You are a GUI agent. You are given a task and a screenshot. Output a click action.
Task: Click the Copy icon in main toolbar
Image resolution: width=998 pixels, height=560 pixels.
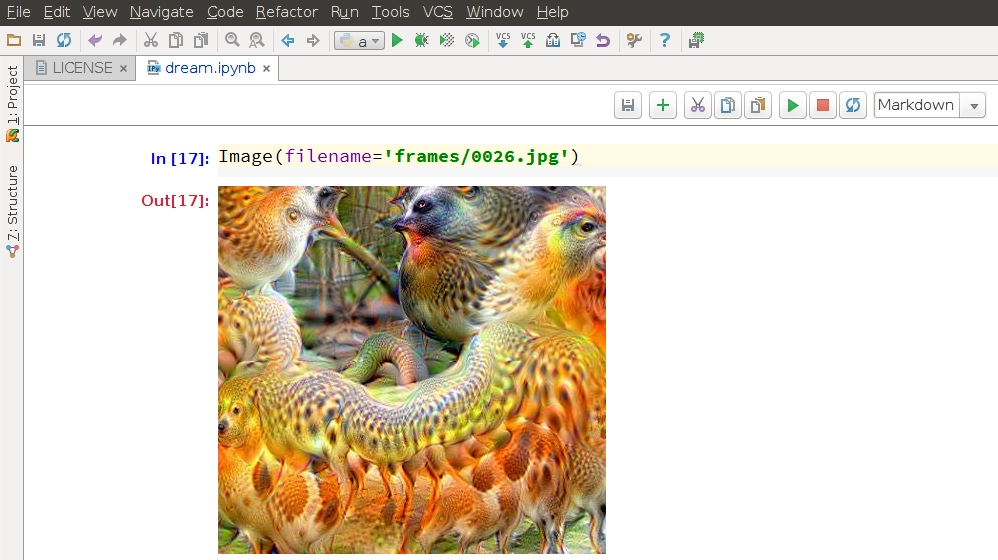click(176, 41)
